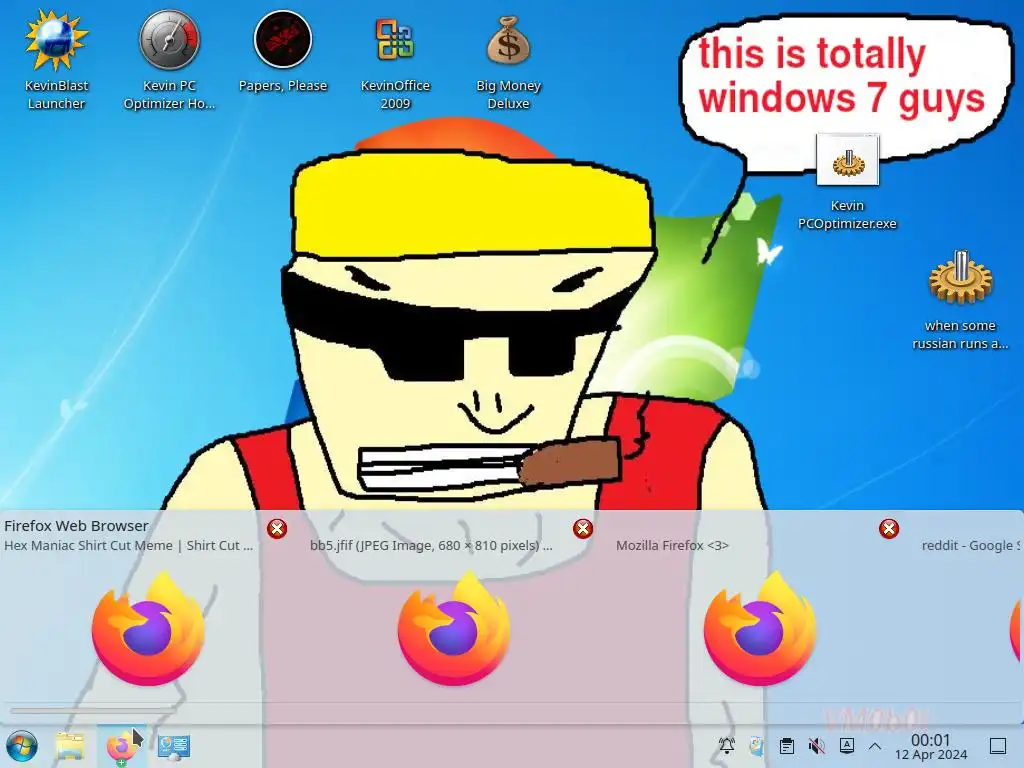Close the Hex Maniac Shirt Cut Meme preview
The image size is (1024, 768).
pyautogui.click(x=277, y=528)
